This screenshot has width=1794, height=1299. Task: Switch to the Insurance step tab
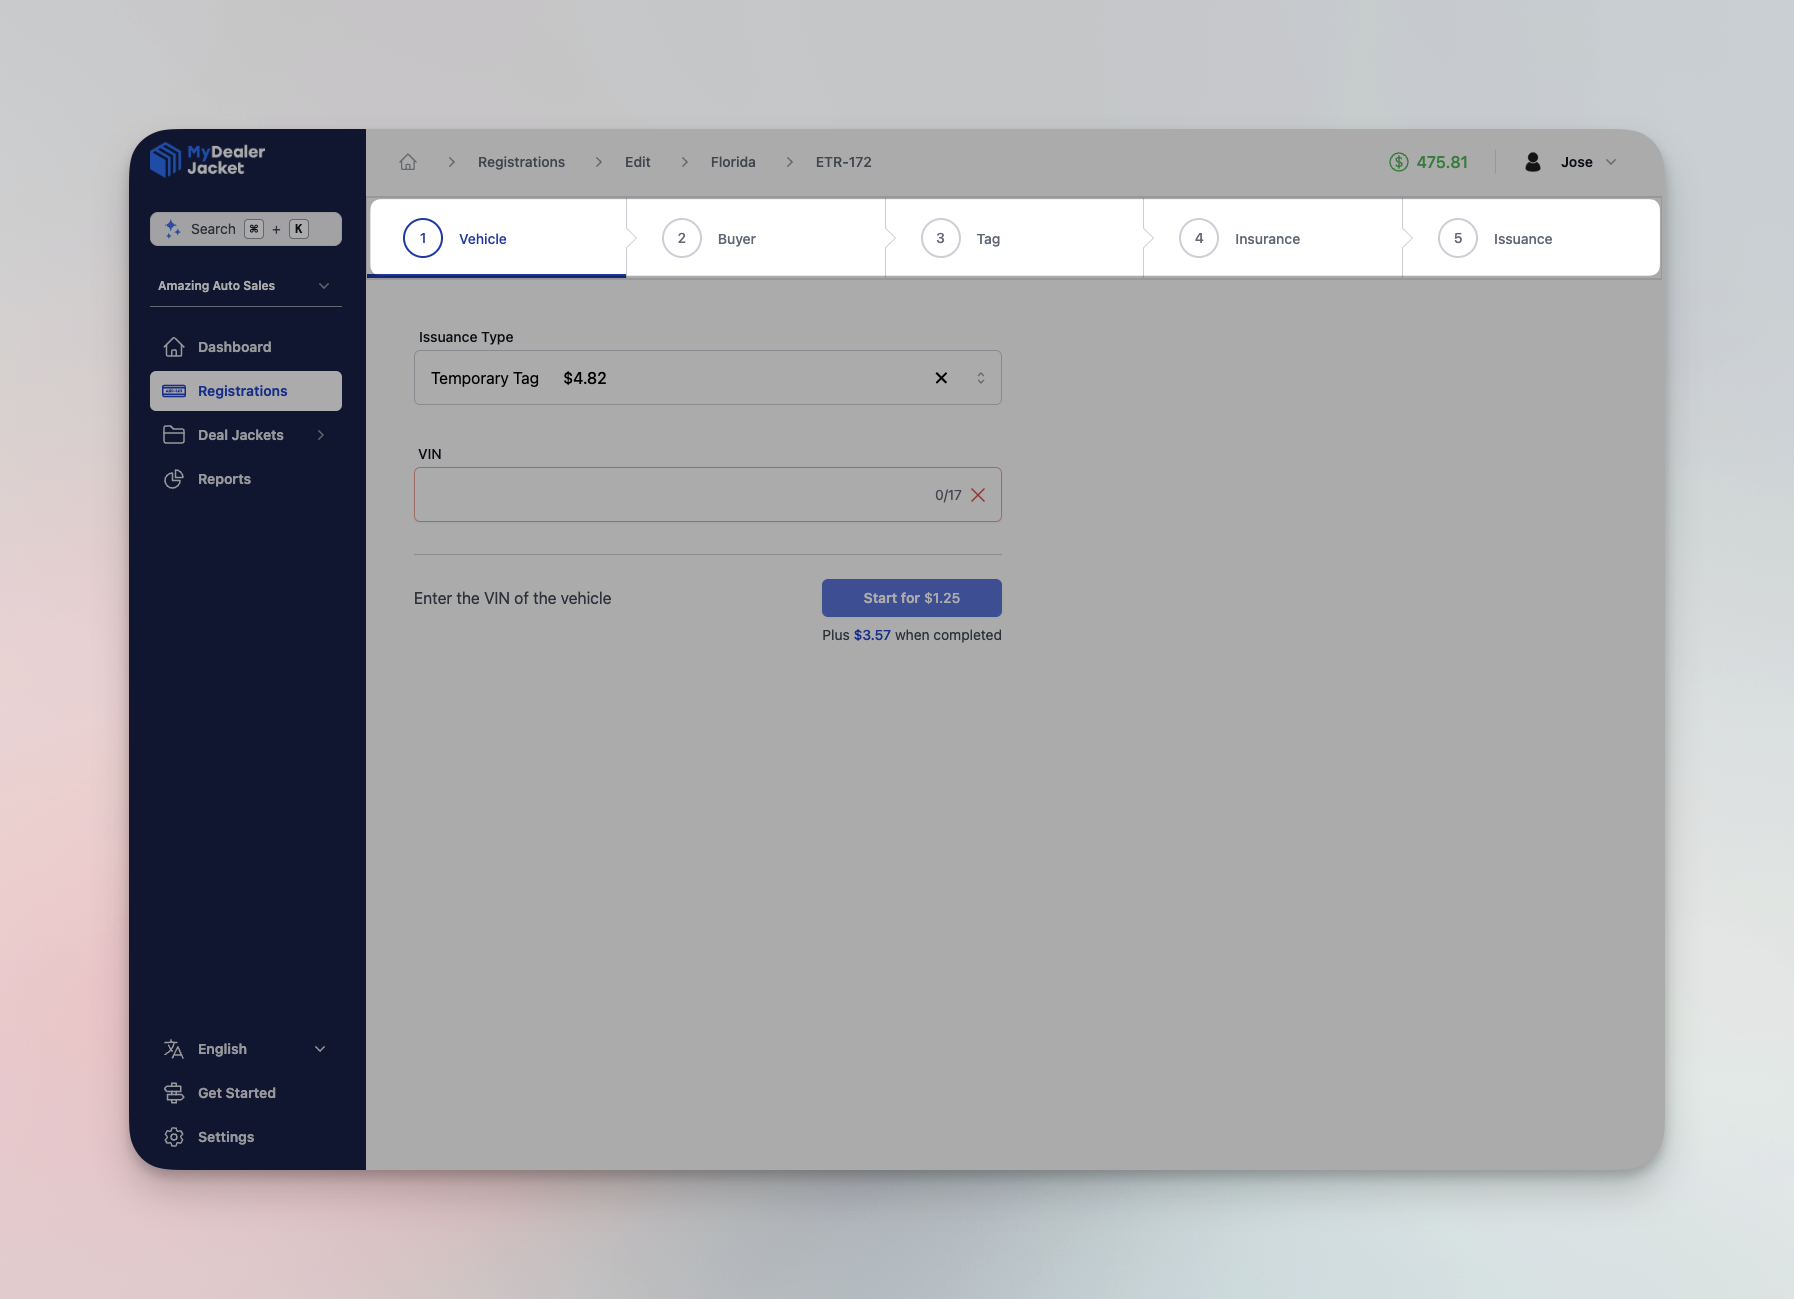[x=1266, y=239]
